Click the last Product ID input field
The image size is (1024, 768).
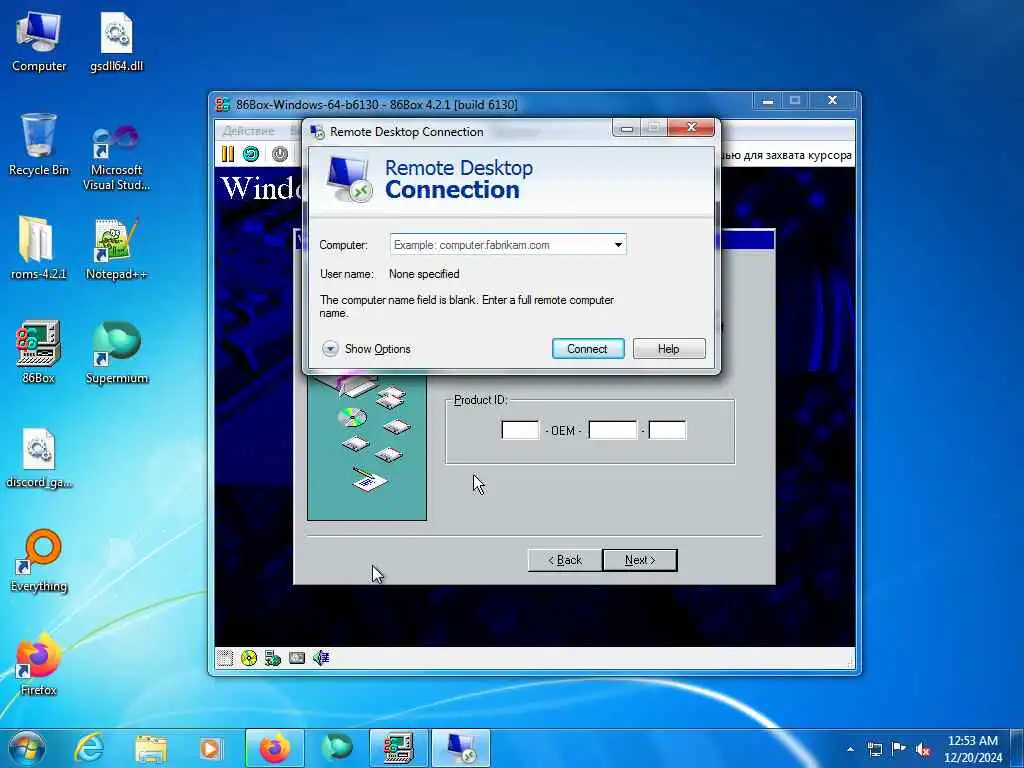point(667,430)
